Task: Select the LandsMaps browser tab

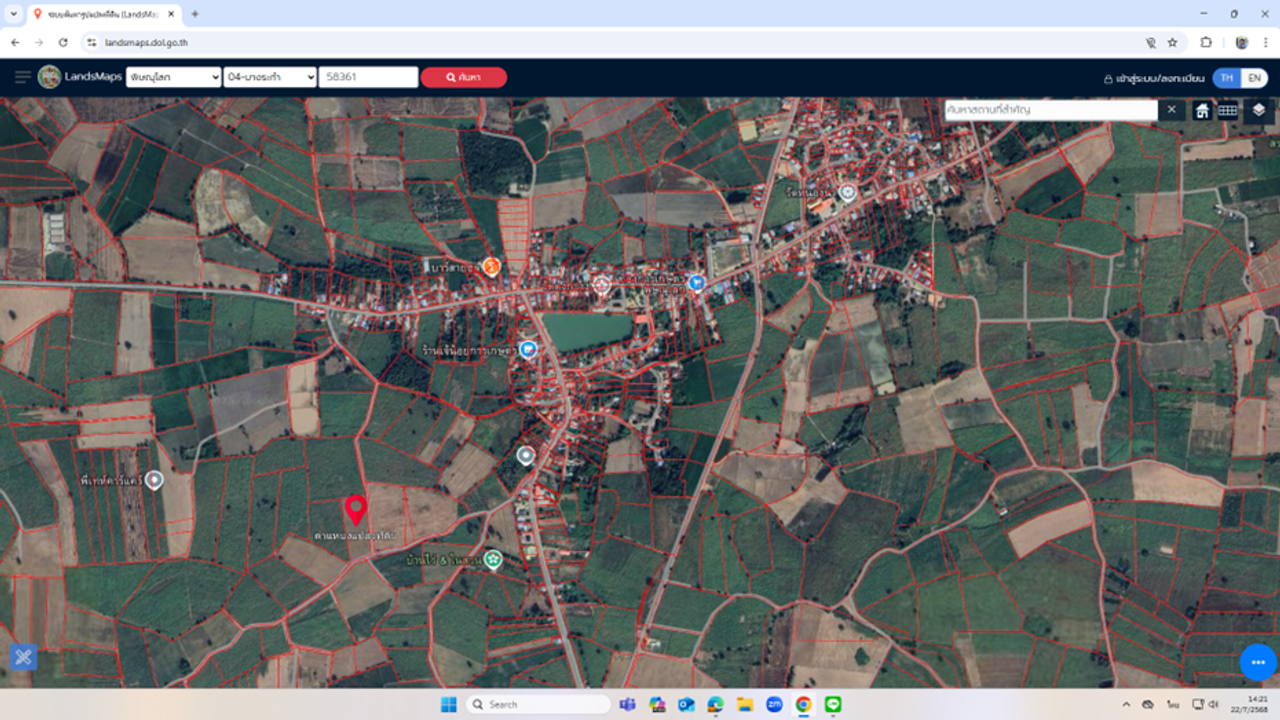Action: (100, 14)
